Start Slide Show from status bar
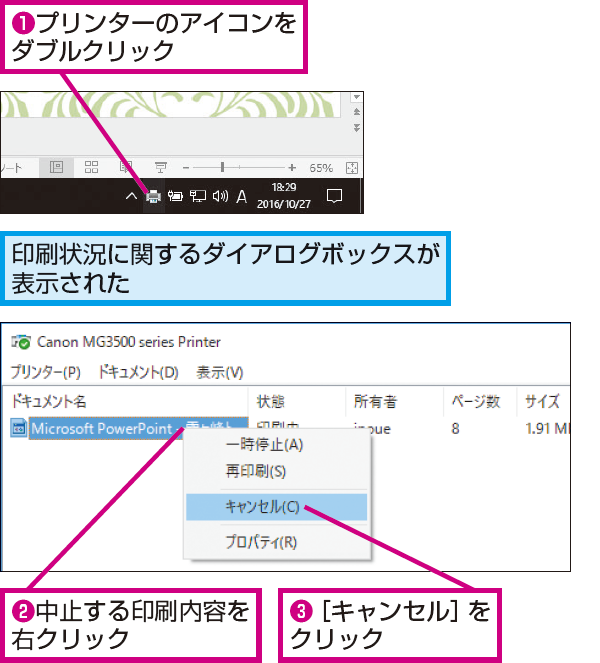Image resolution: width=600 pixels, height=663 pixels. [160, 168]
